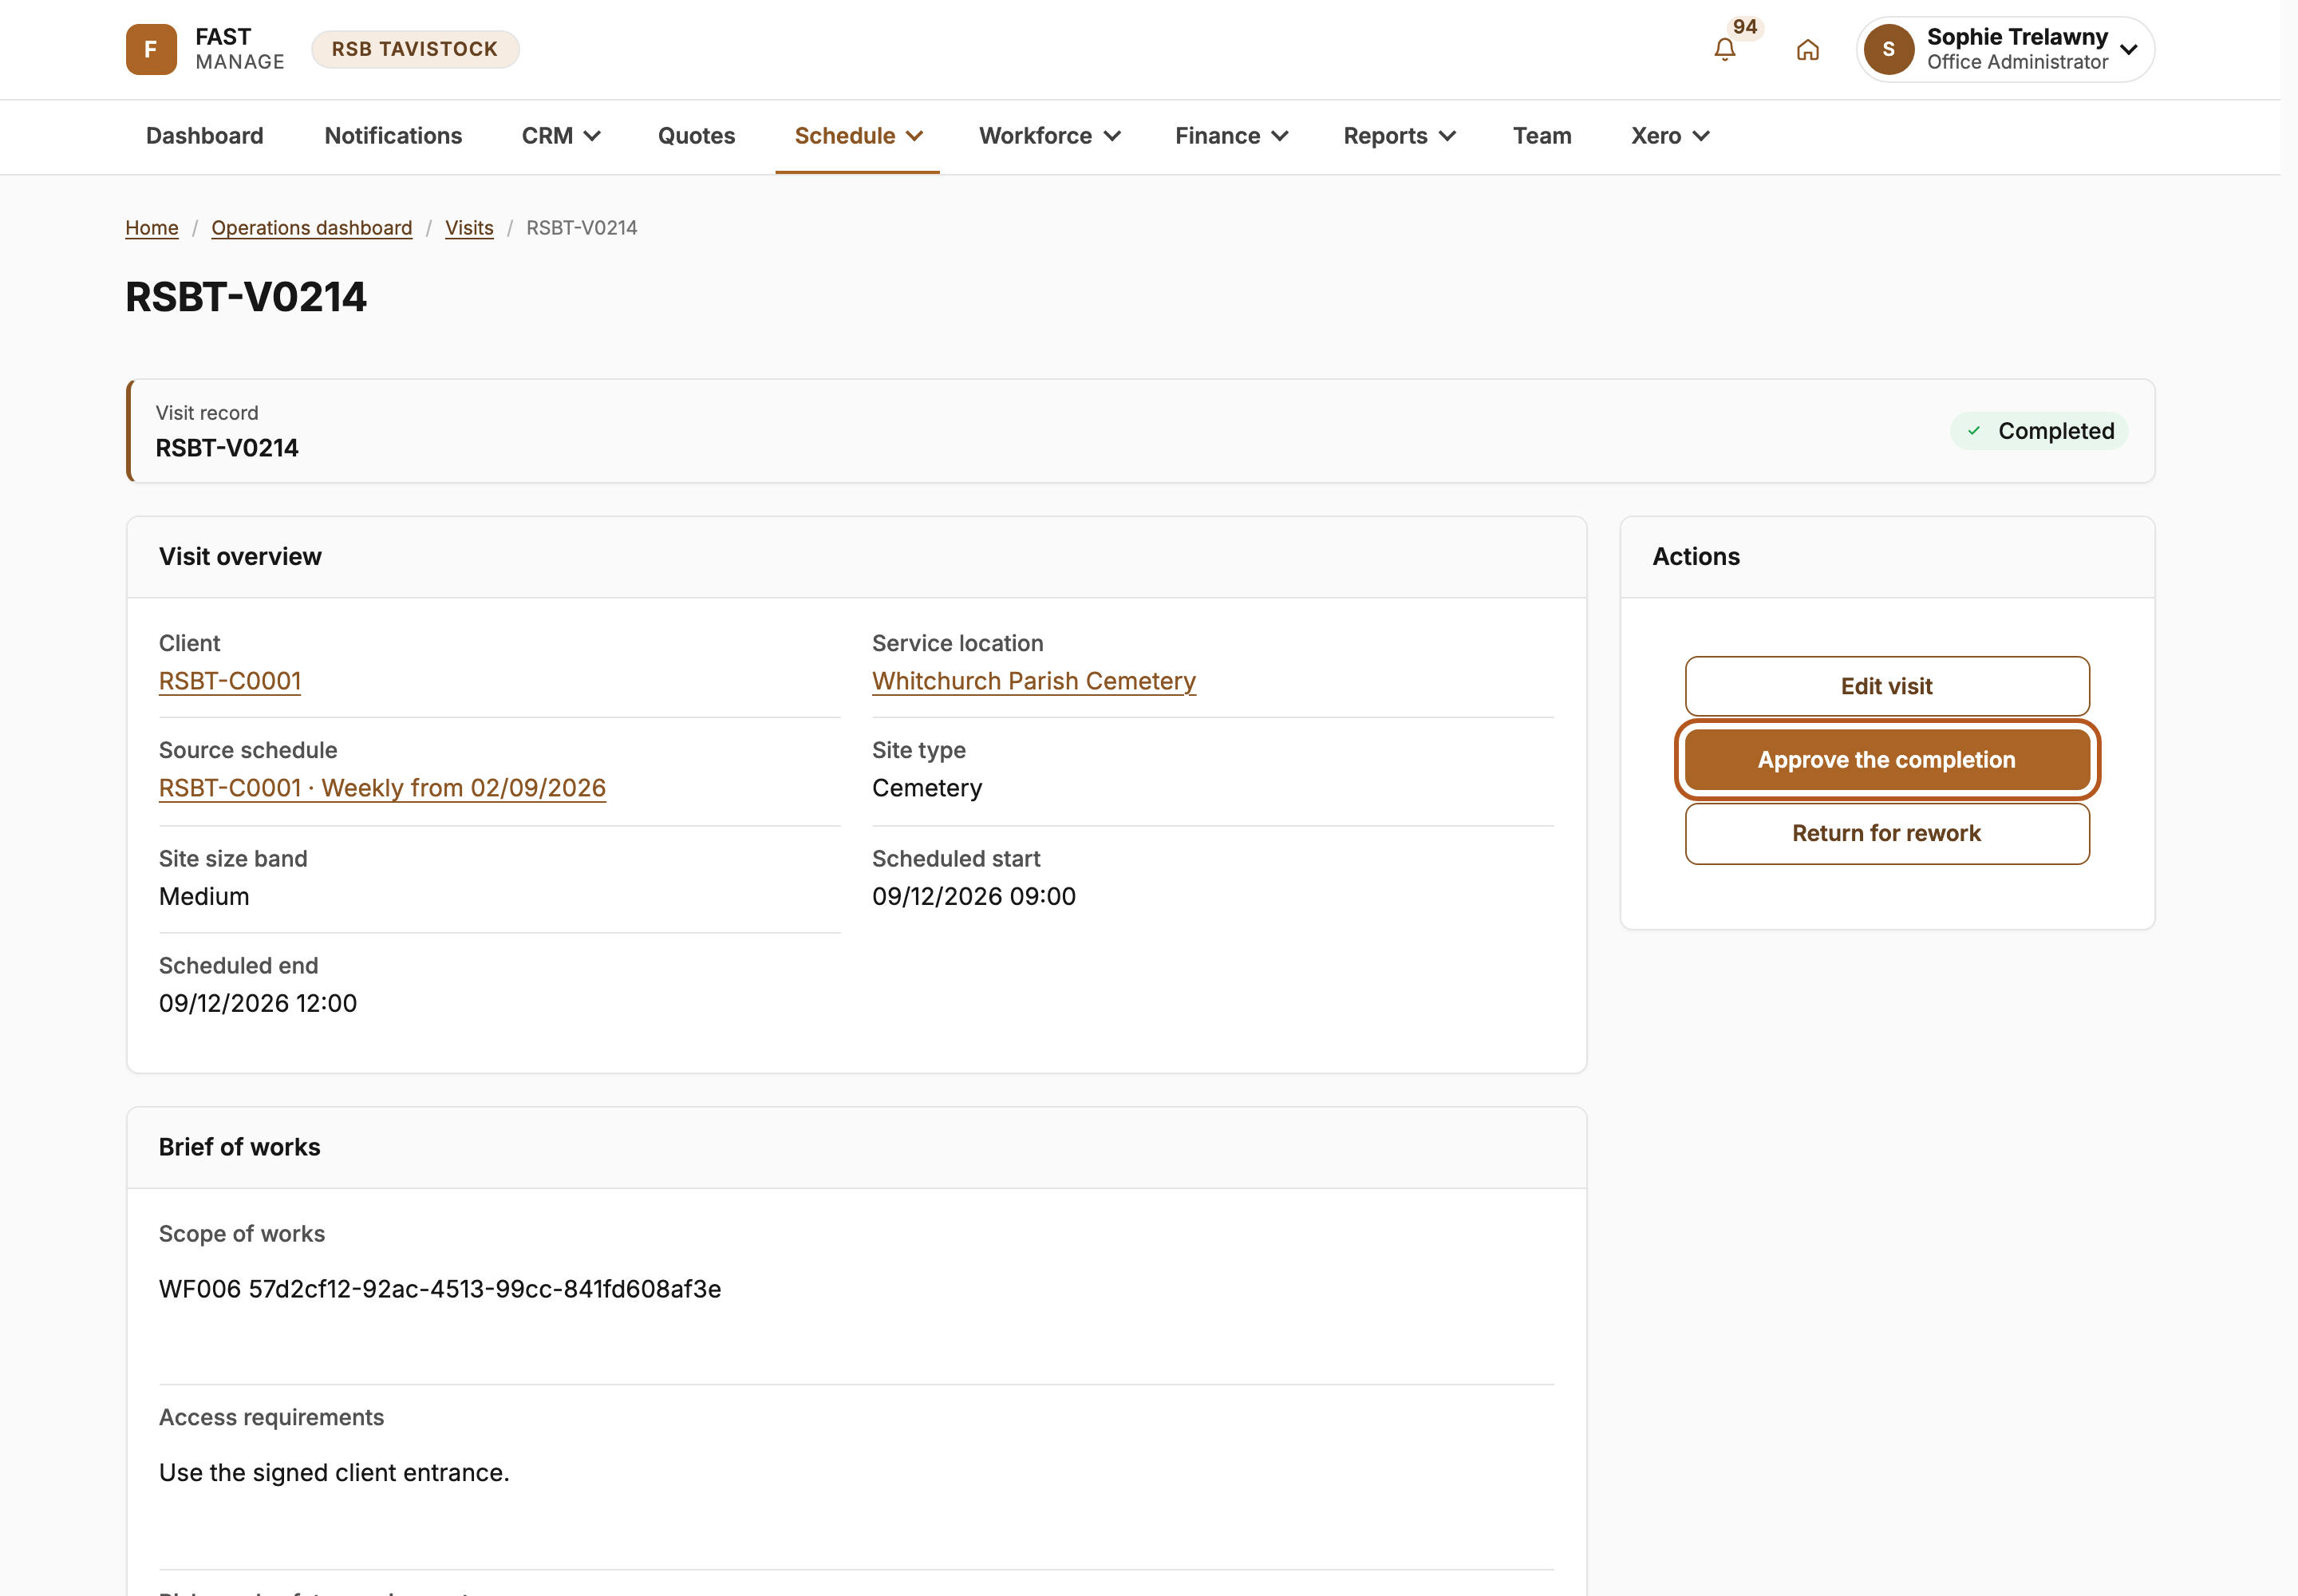2298x1596 pixels.
Task: Click the notification count 94 badge
Action: click(1745, 27)
